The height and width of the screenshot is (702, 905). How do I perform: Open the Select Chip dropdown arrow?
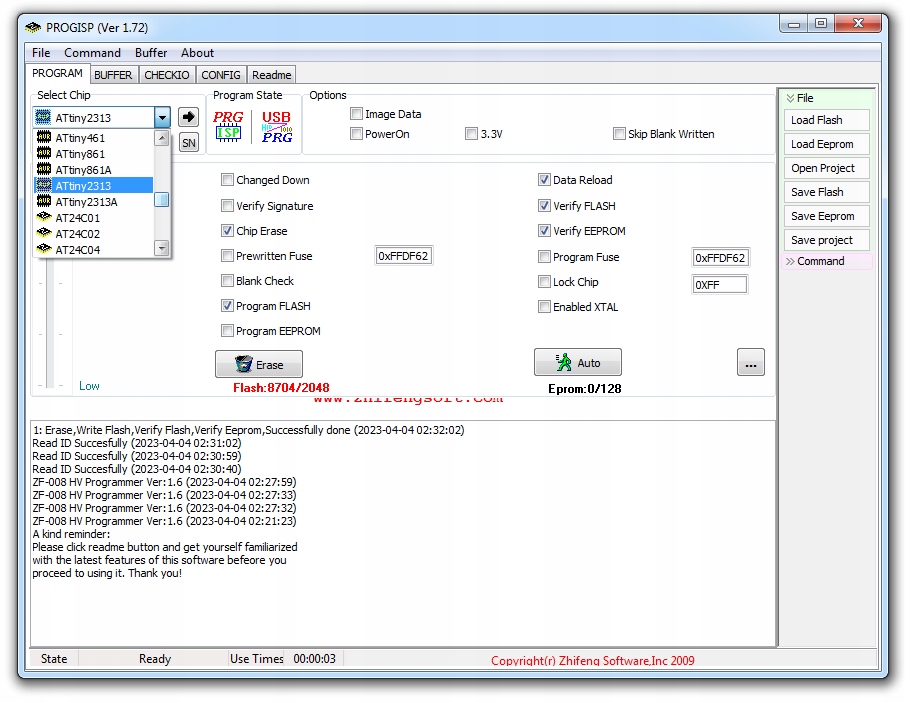[163, 117]
